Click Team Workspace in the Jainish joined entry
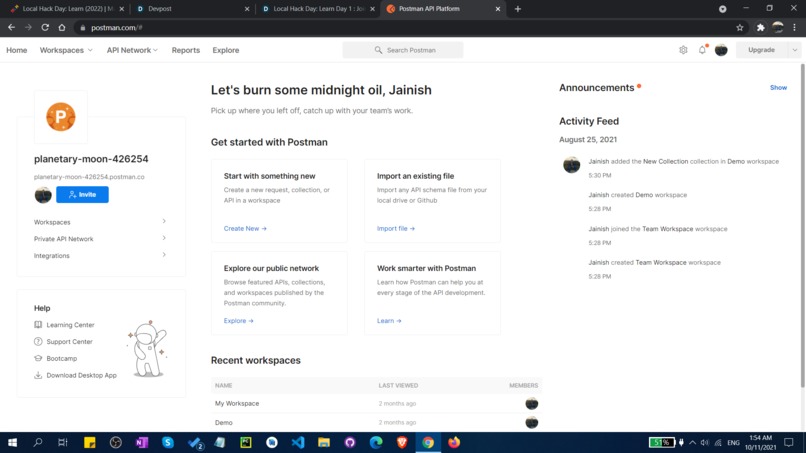 [x=667, y=229]
